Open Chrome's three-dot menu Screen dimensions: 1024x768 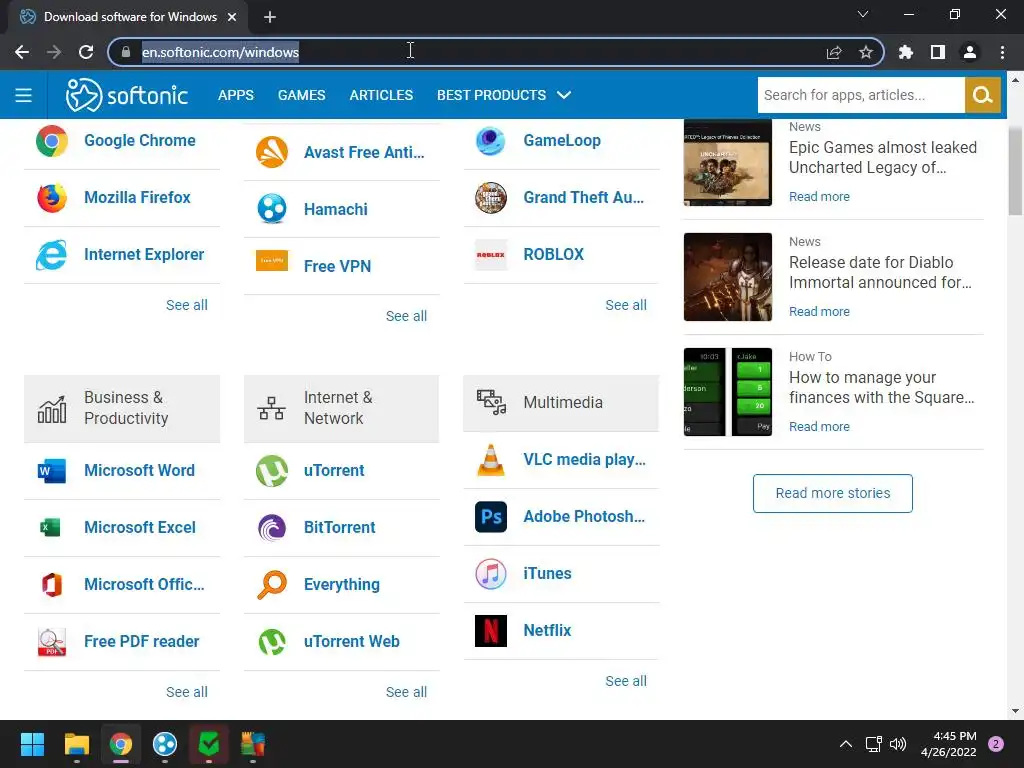tap(1002, 52)
